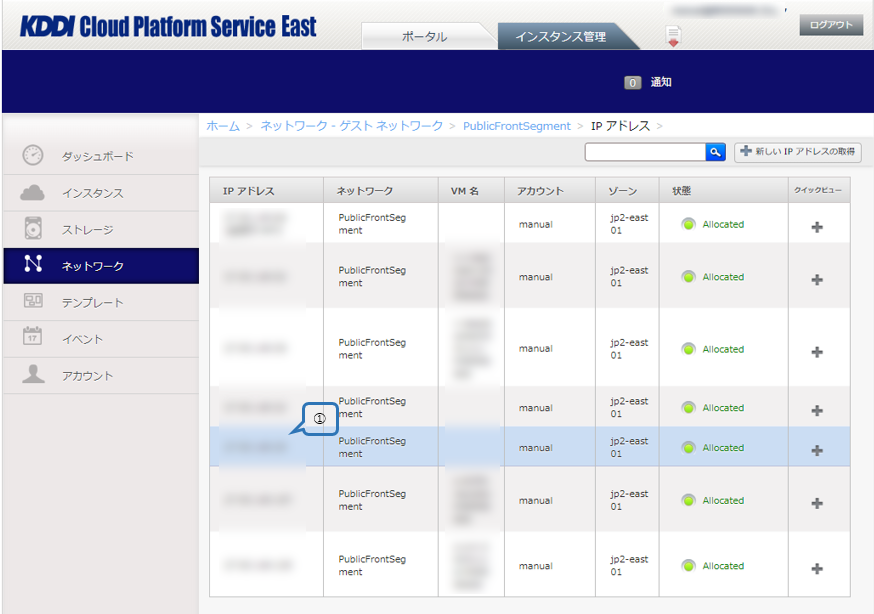
Task: Click the KDDI Cloud Platform Service East logo
Action: [168, 26]
